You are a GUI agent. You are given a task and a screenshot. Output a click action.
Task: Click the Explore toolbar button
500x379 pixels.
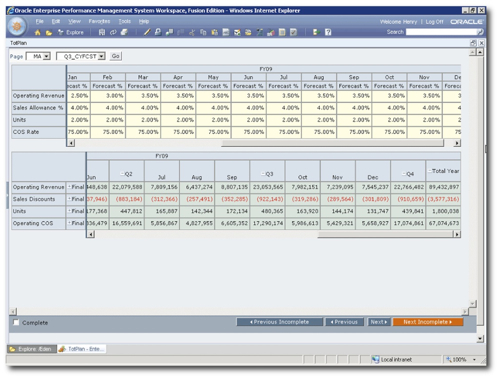click(71, 32)
